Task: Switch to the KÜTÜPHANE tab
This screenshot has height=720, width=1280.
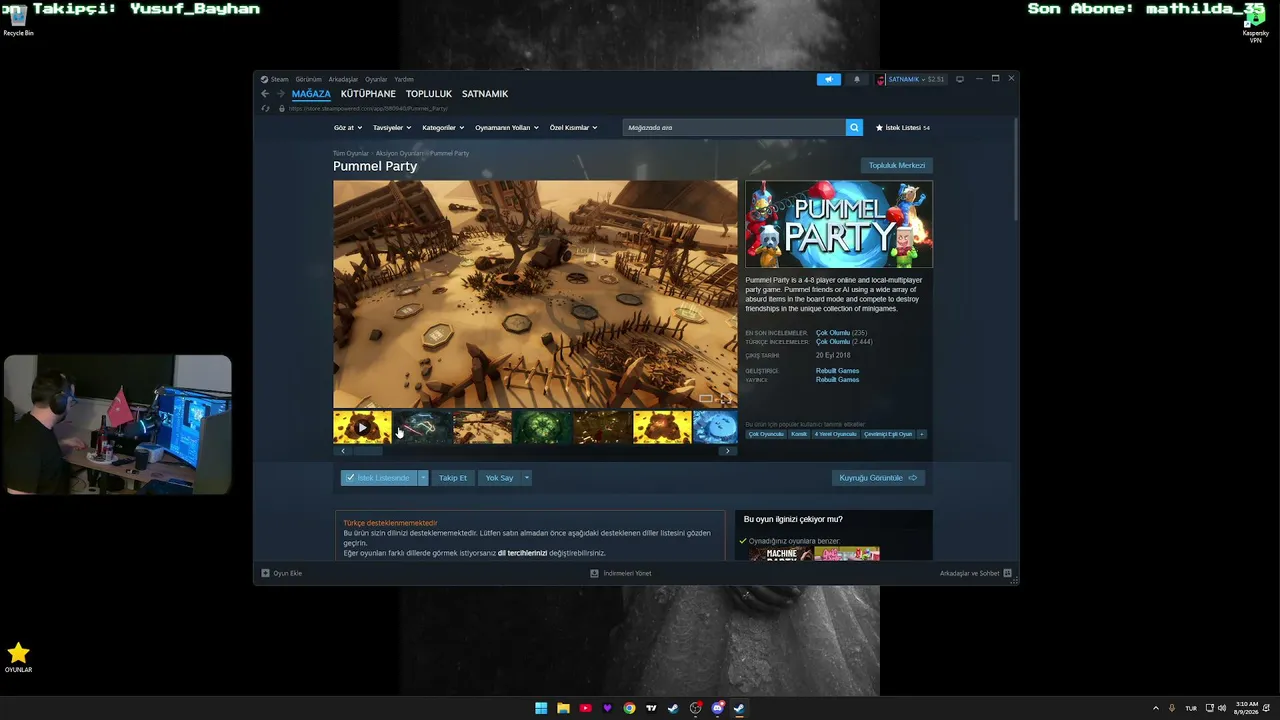Action: pos(368,94)
